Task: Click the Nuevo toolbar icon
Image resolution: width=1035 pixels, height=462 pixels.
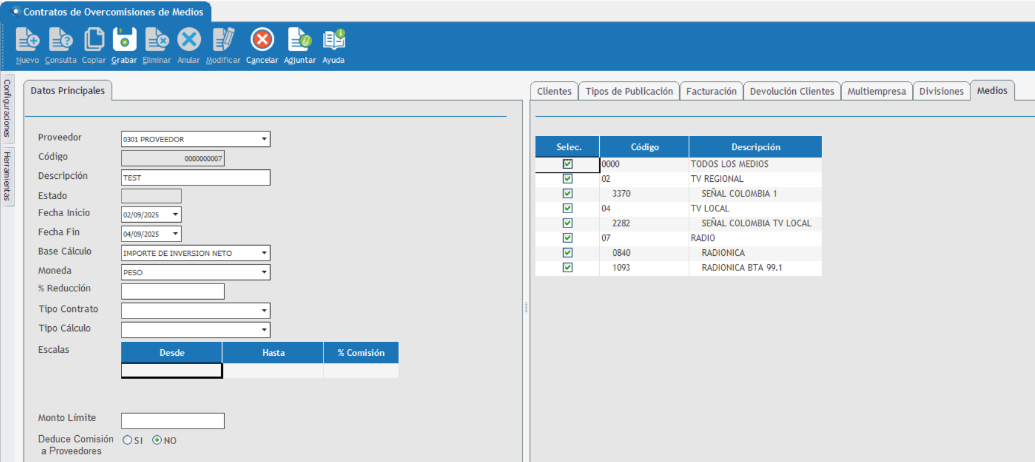Action: [27, 40]
